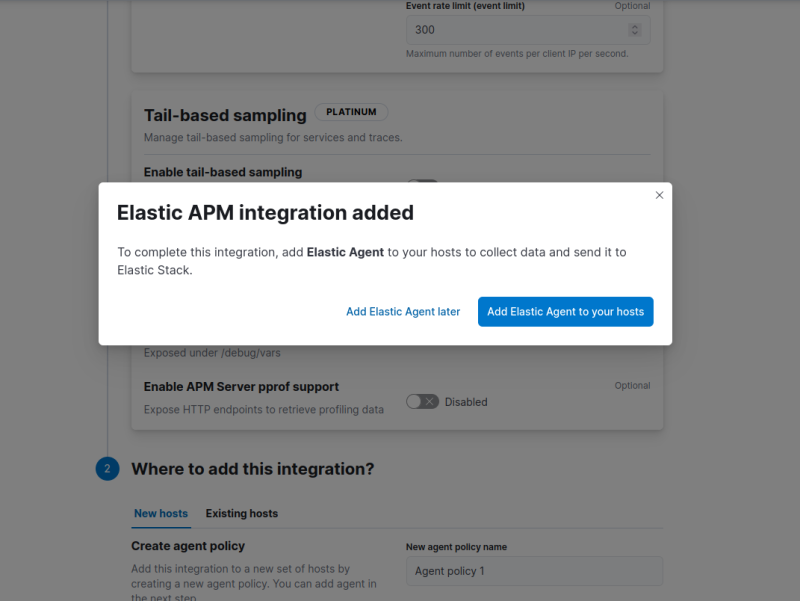Click the bold Elastic Agent text
This screenshot has height=601, width=800.
[345, 252]
